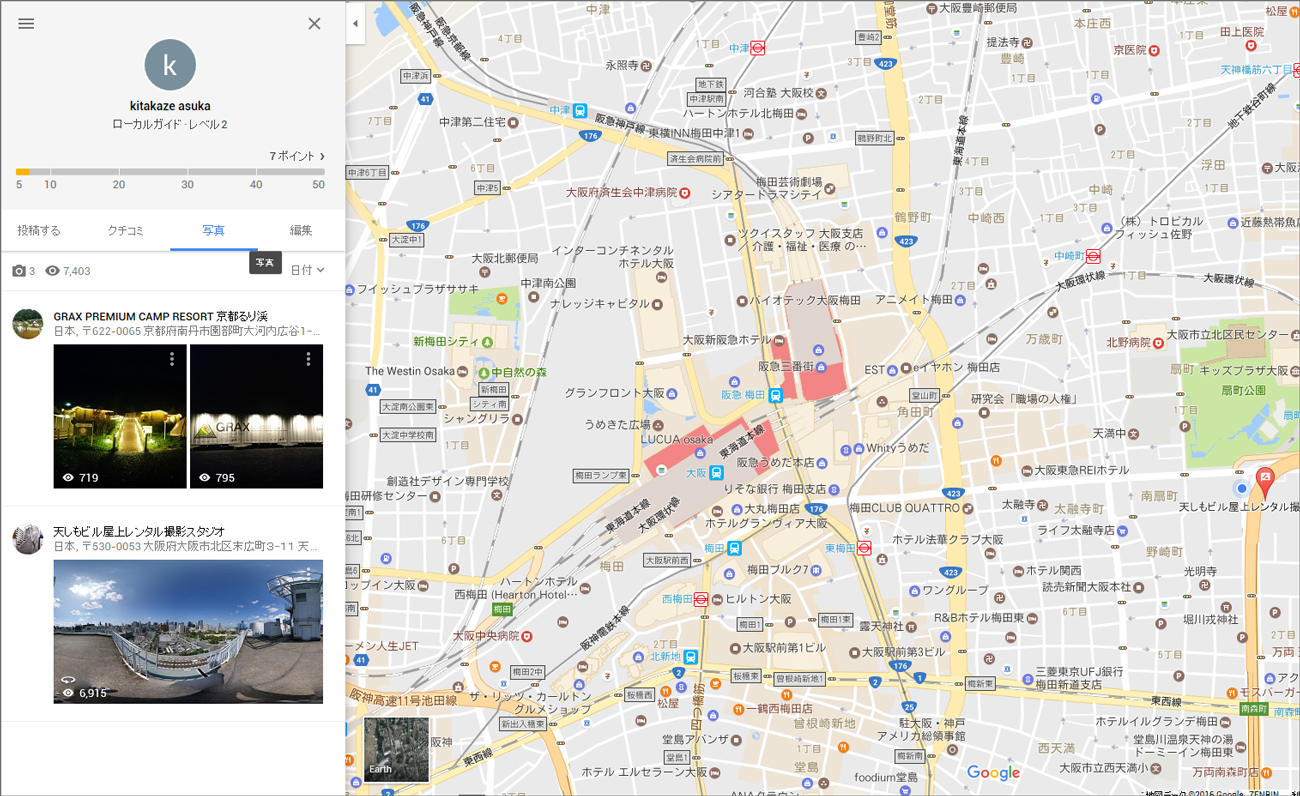The image size is (1300, 796).
Task: Click 東梅田 subway station icon
Action: 864,548
